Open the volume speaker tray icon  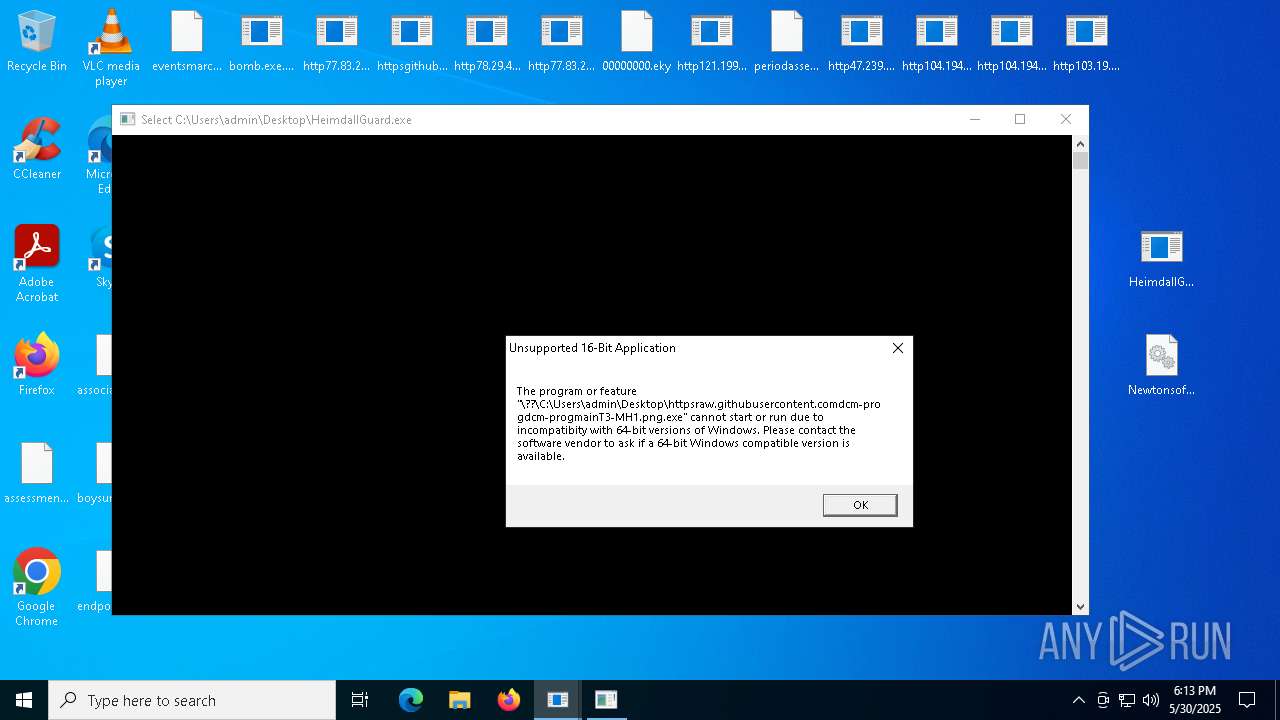click(1151, 700)
